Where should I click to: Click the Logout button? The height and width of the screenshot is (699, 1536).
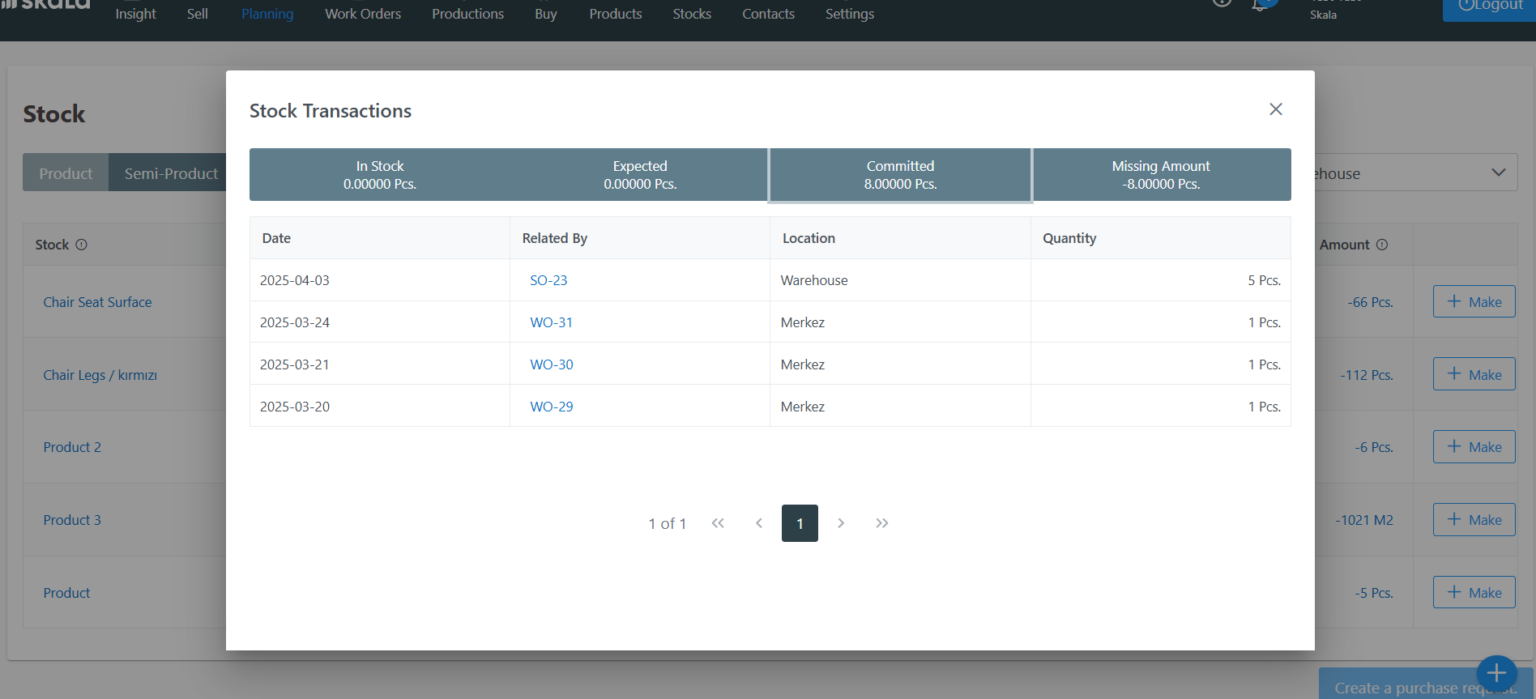pyautogui.click(x=1489, y=5)
